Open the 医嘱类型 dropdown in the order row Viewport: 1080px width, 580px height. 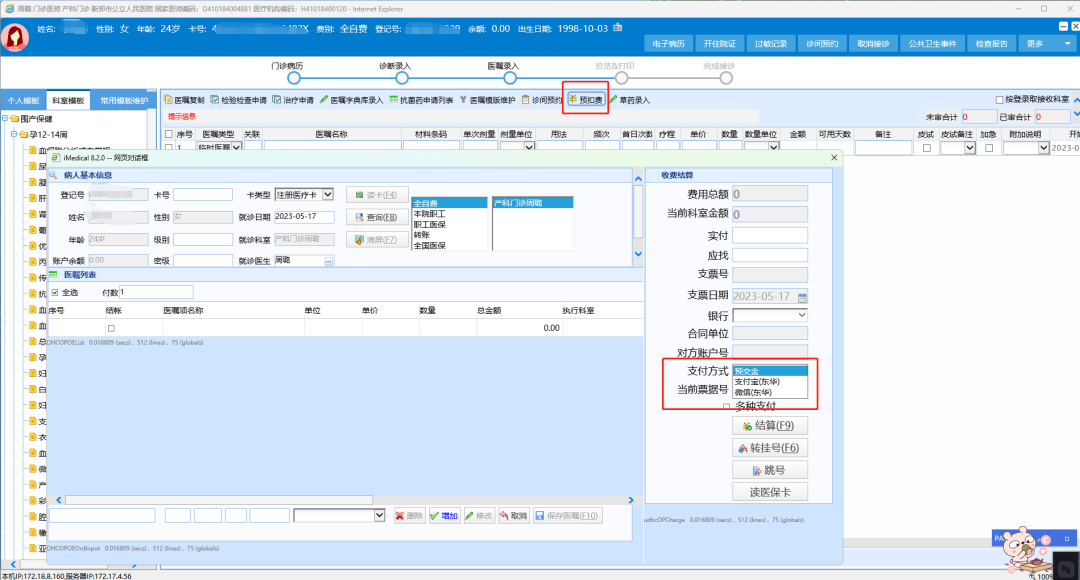click(220, 147)
